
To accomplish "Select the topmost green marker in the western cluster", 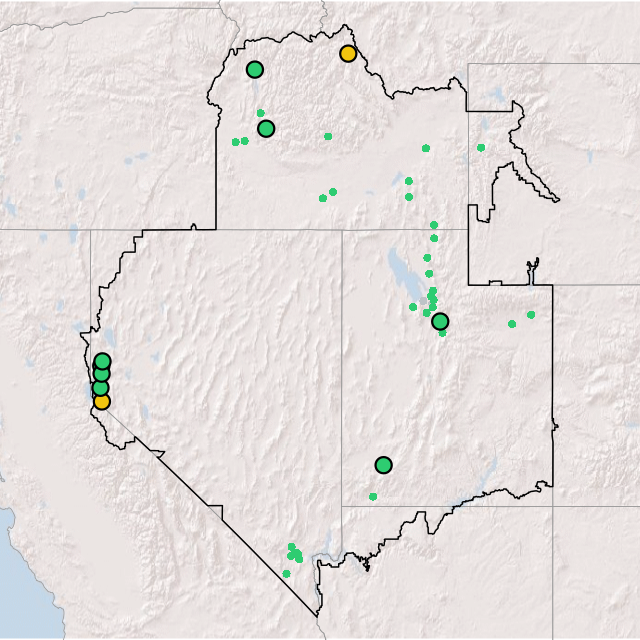I will (102, 361).
